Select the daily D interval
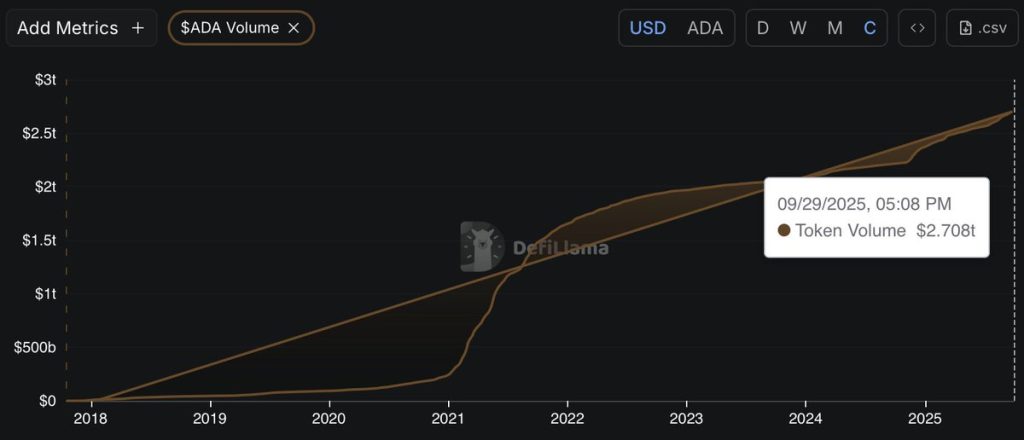1024x440 pixels. [x=763, y=28]
